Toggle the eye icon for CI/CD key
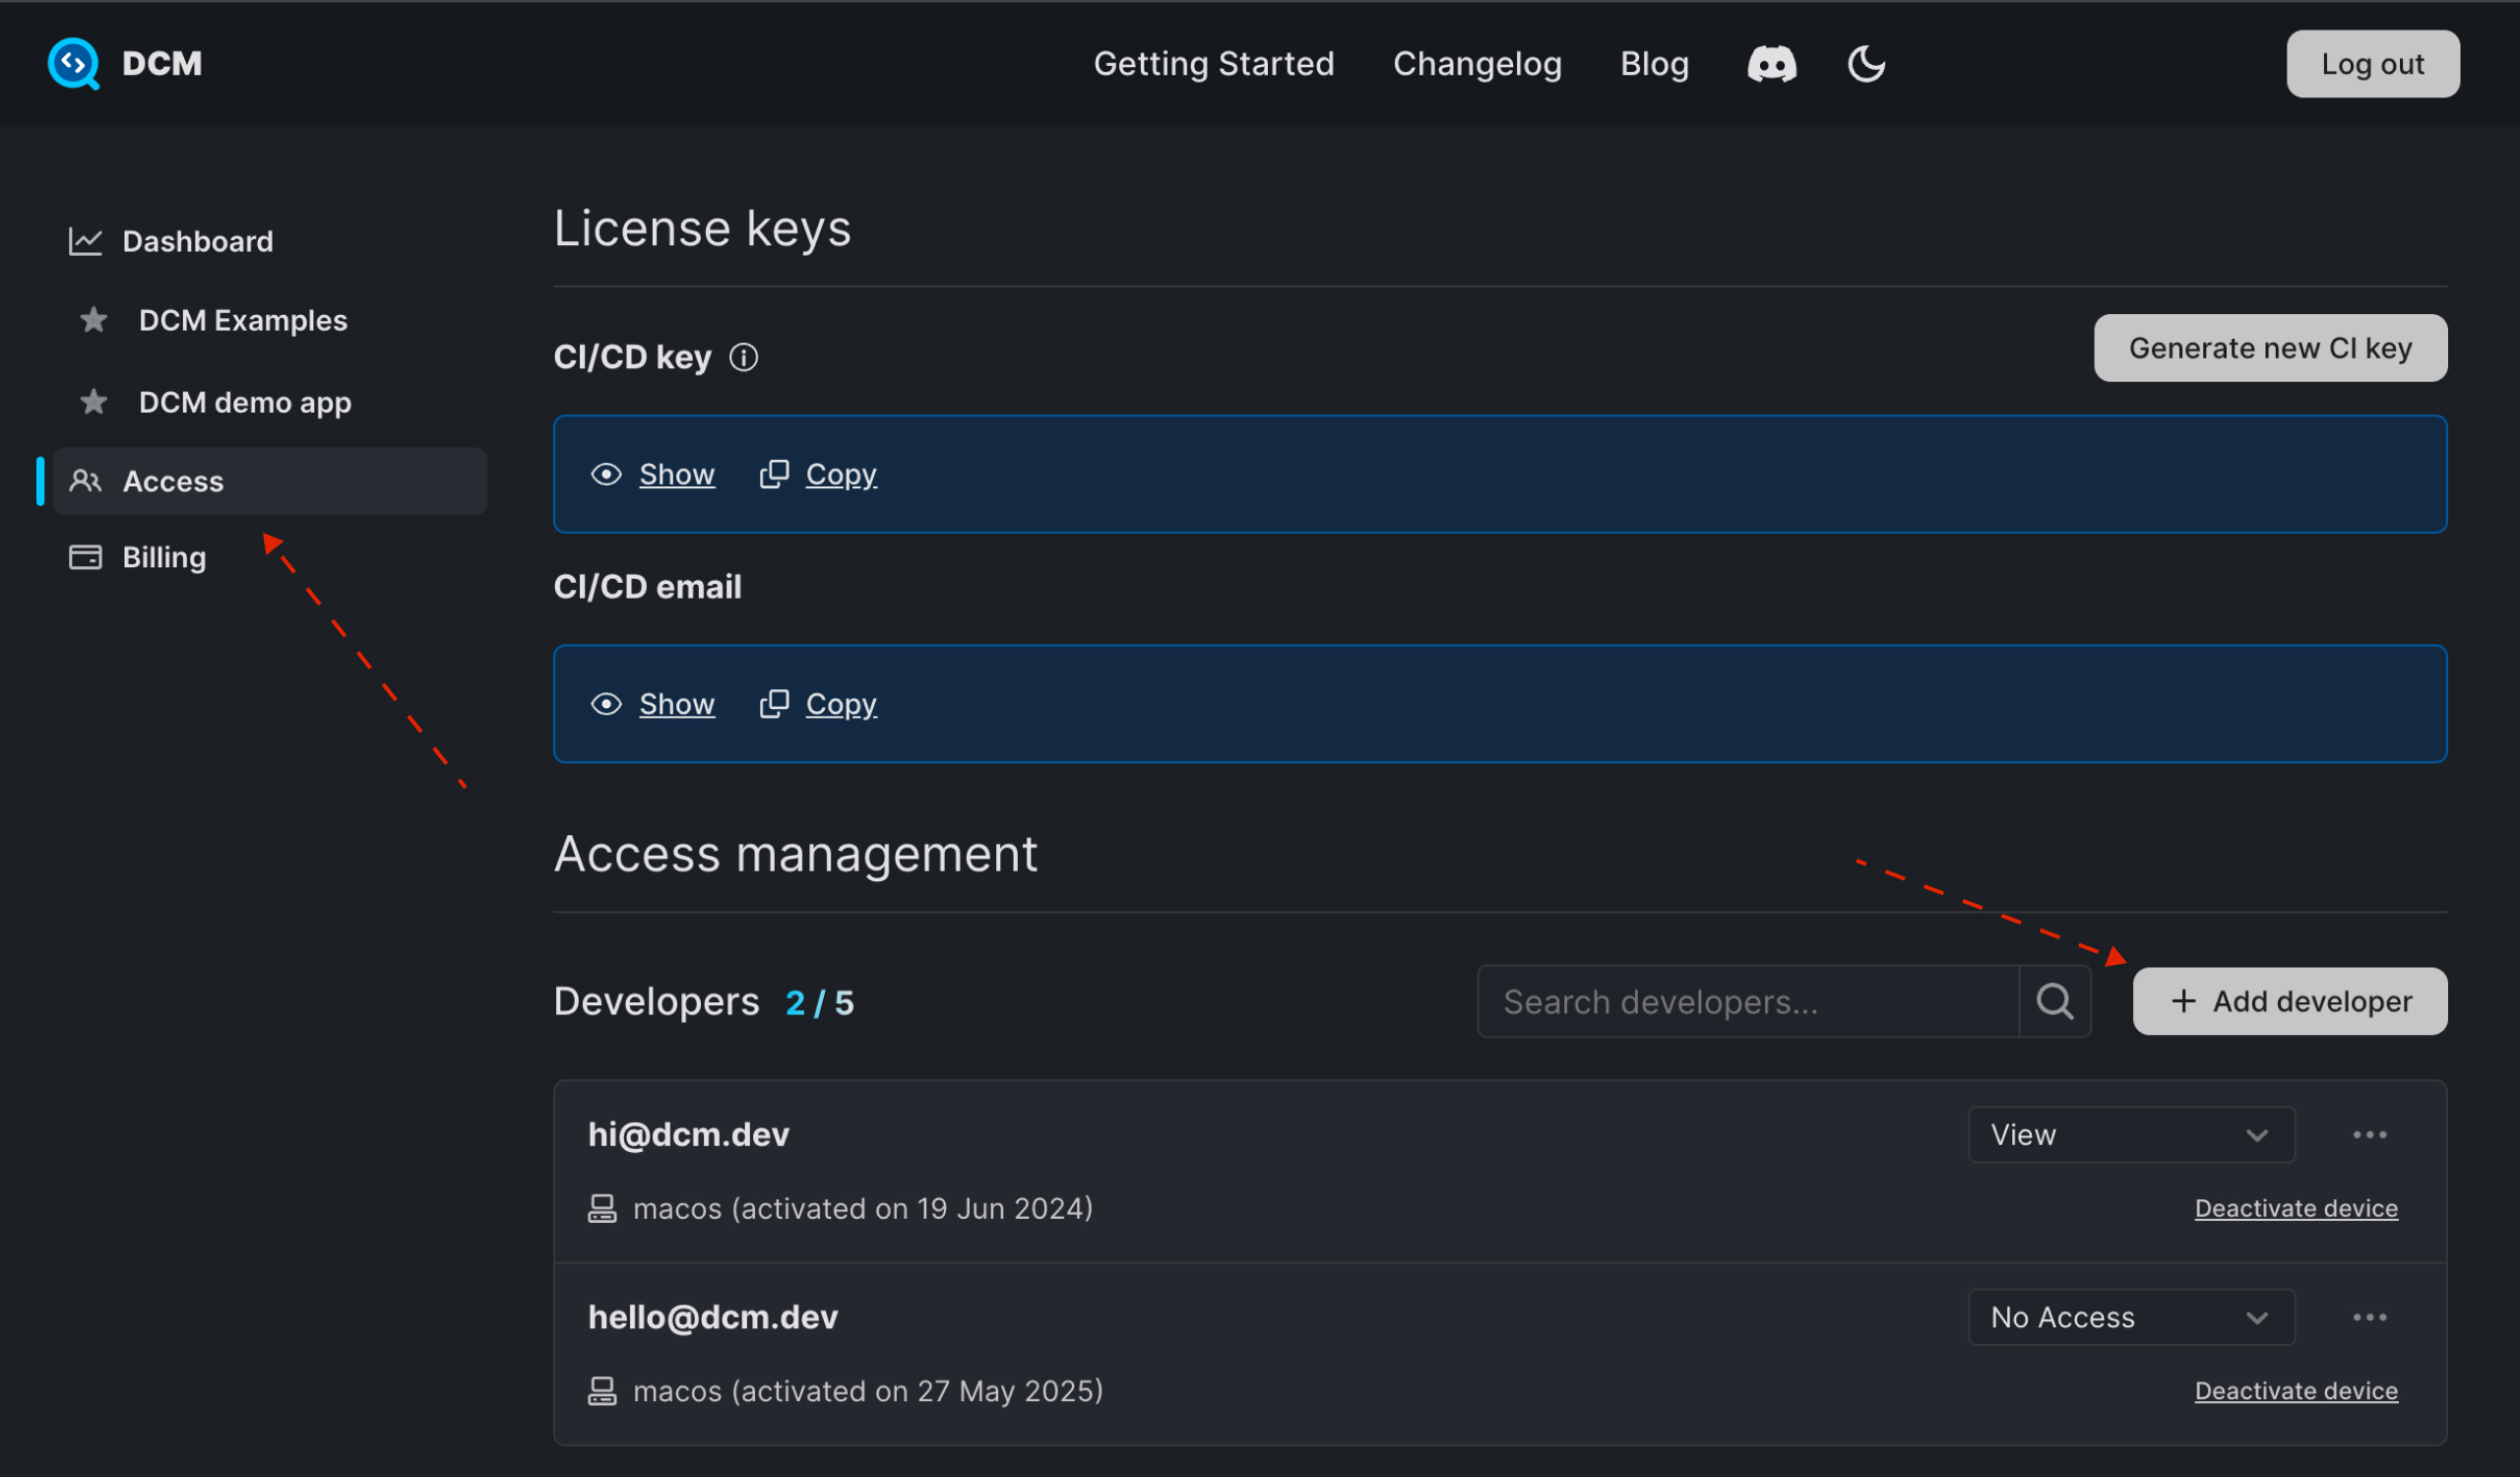 [x=606, y=474]
